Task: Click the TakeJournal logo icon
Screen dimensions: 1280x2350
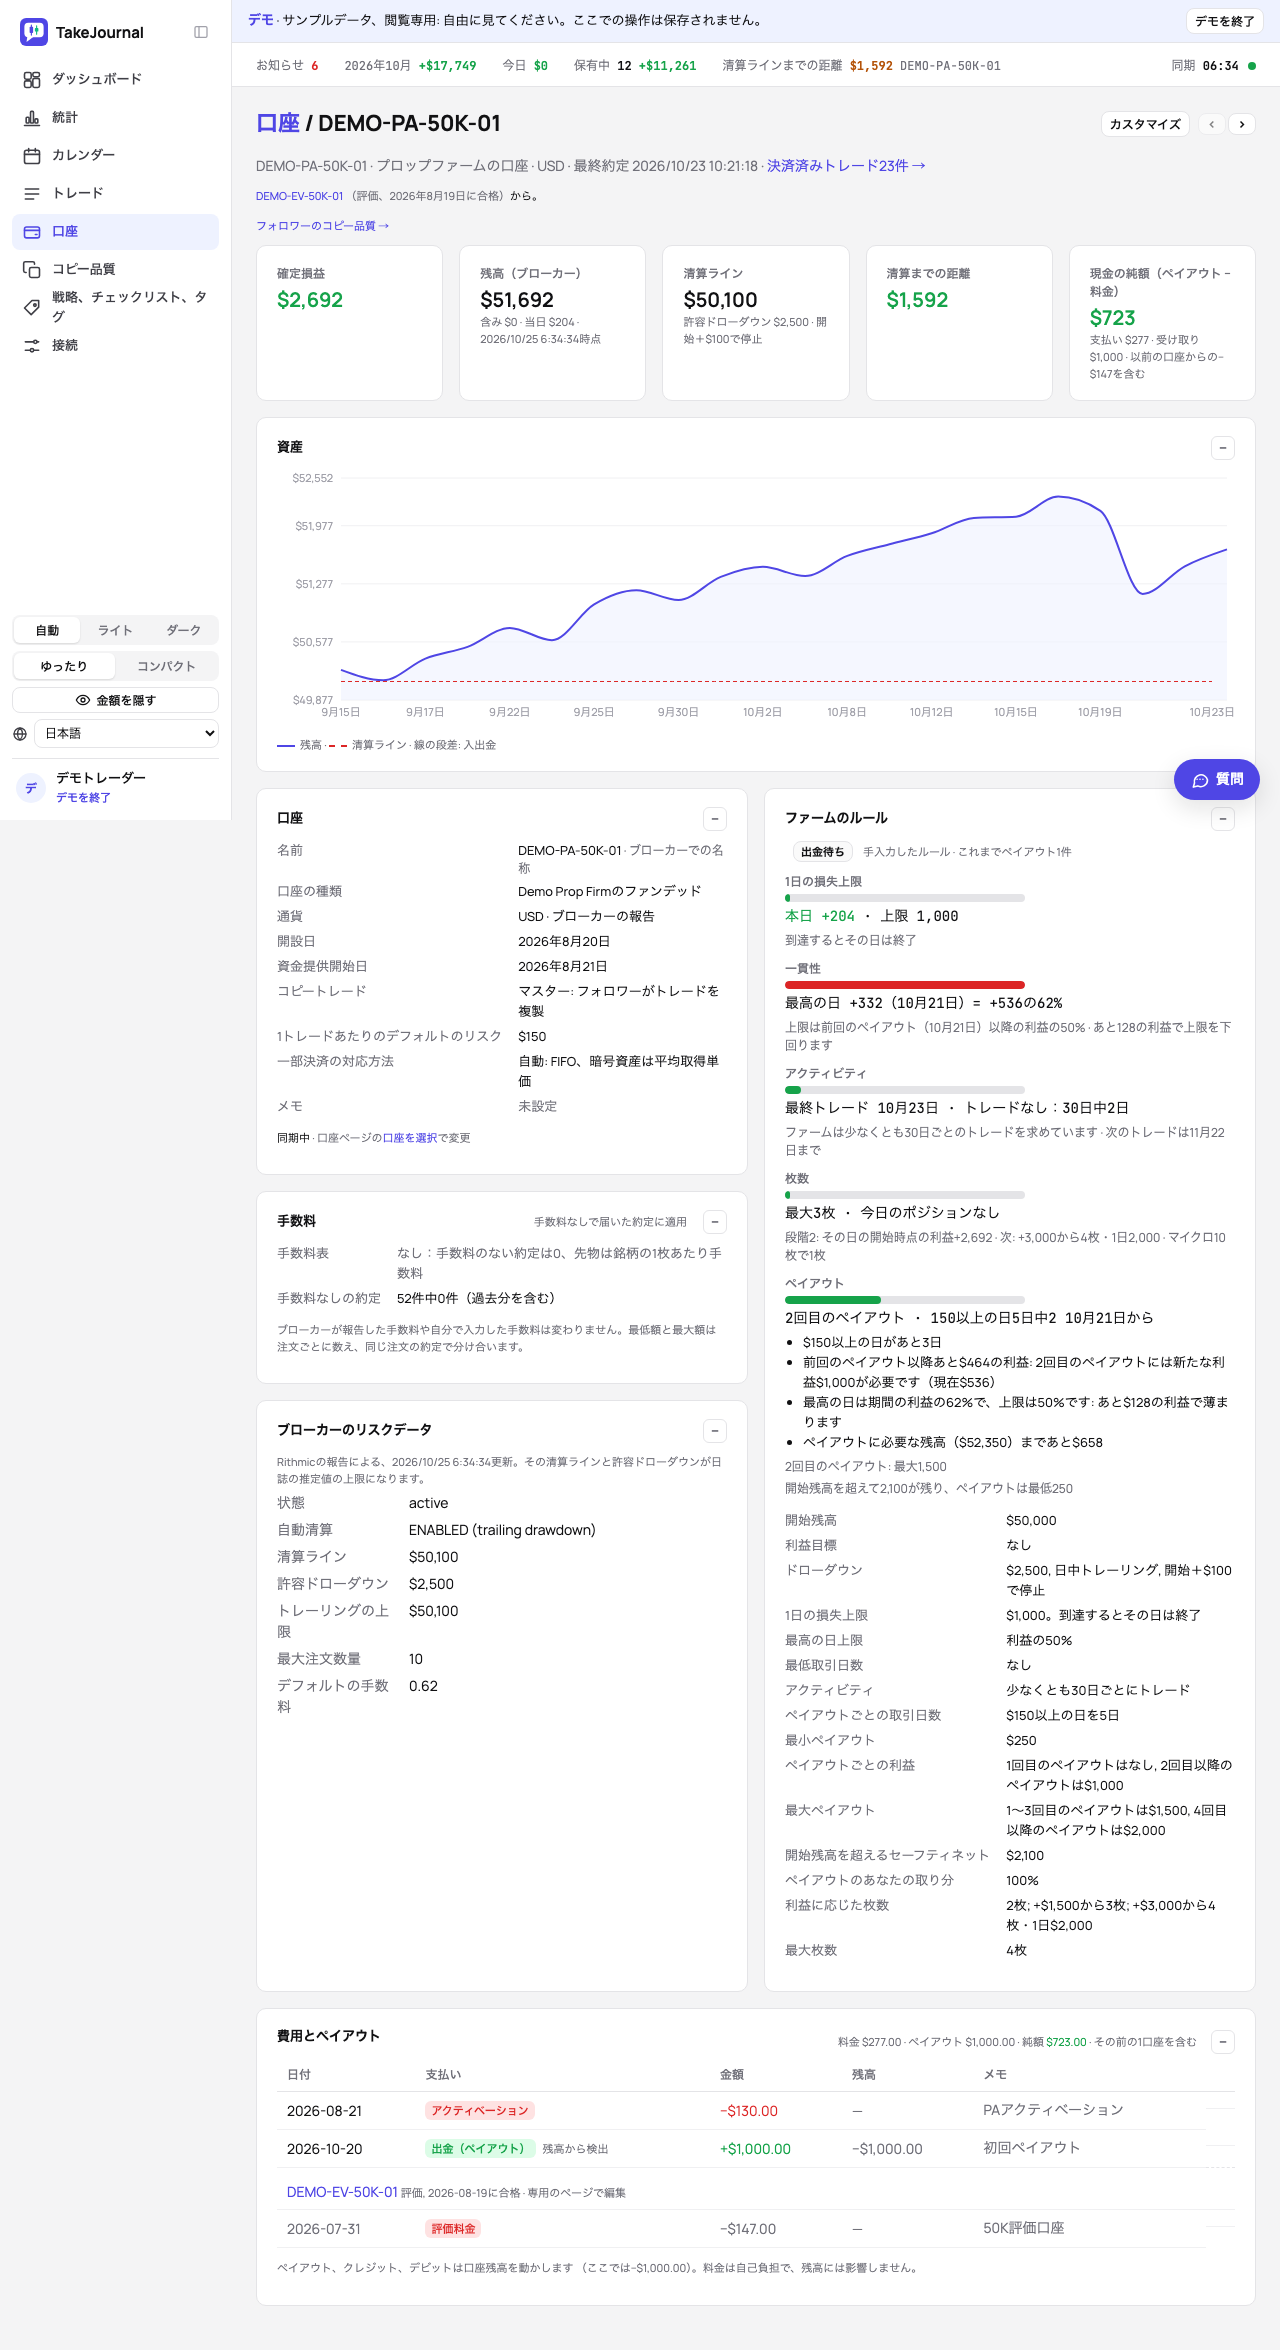Action: [34, 32]
